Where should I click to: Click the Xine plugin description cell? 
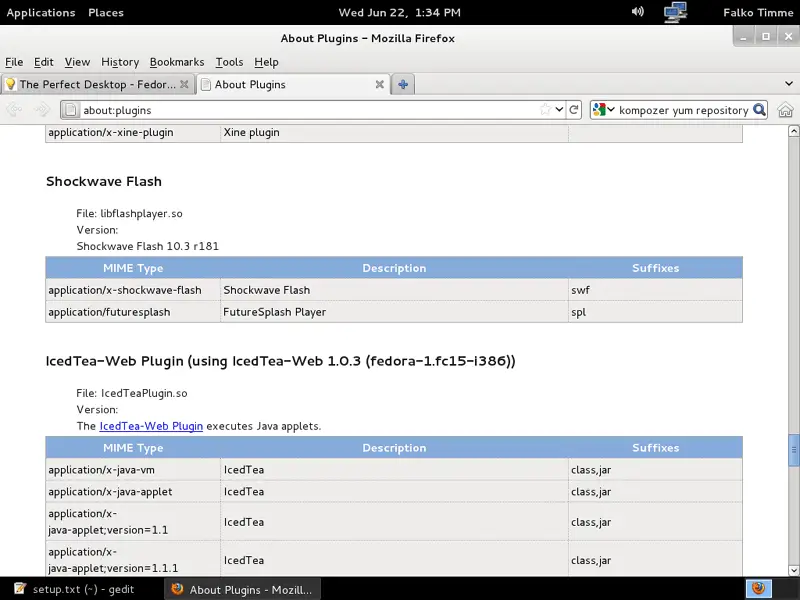(x=394, y=133)
